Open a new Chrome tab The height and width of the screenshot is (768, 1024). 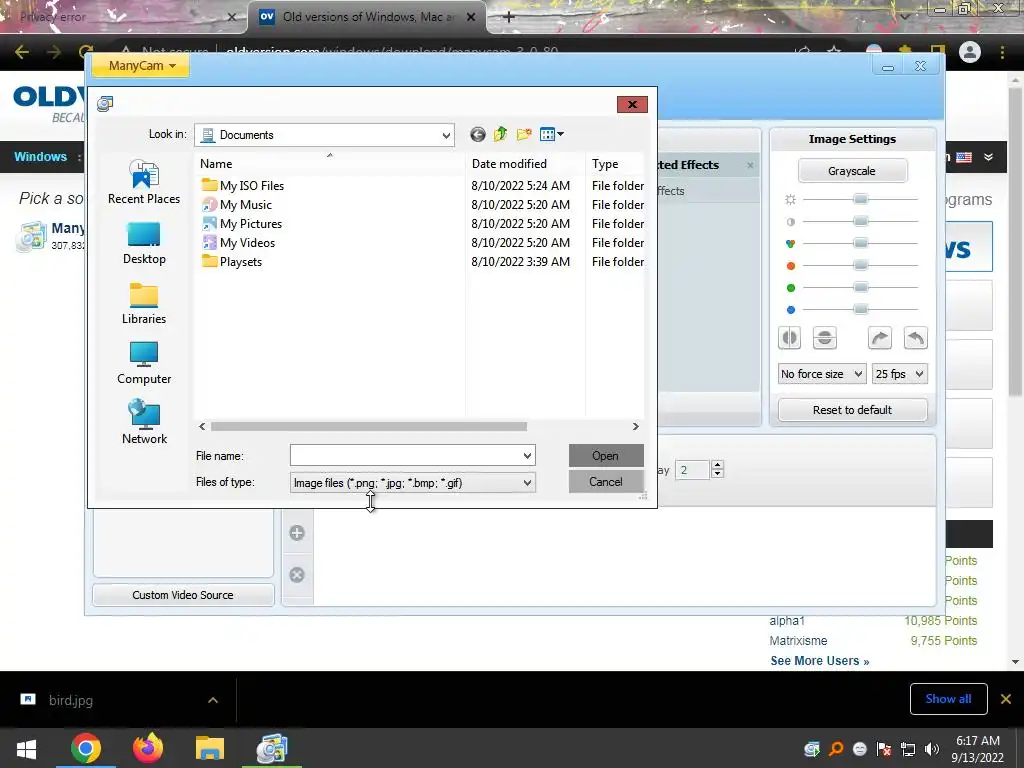click(x=509, y=17)
